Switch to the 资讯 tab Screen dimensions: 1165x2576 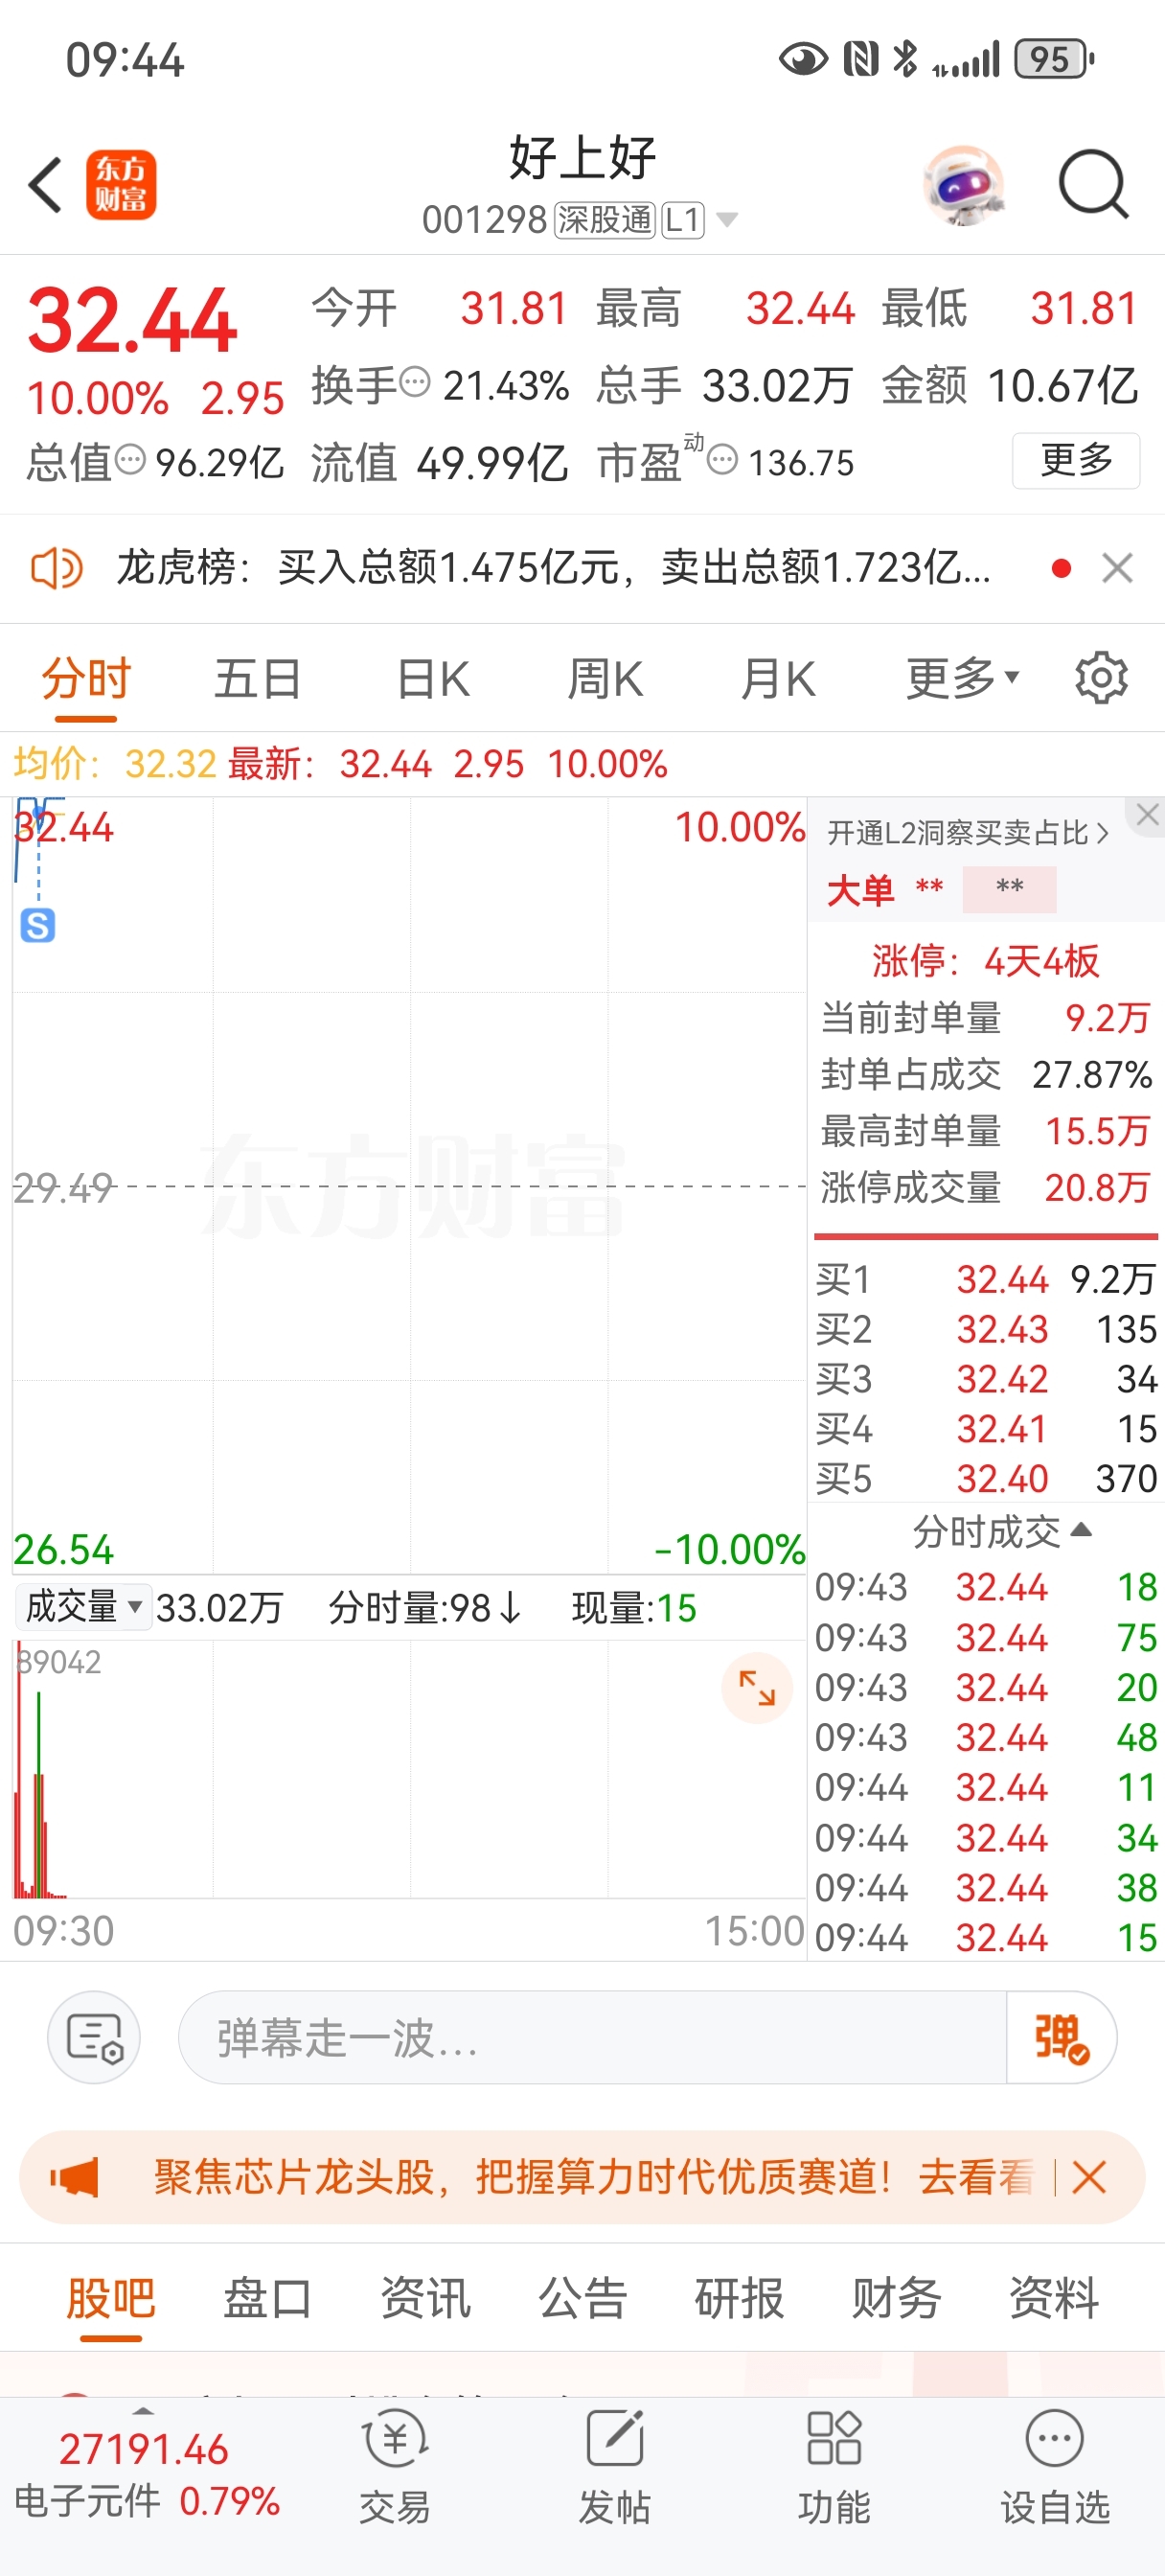[x=425, y=2299]
